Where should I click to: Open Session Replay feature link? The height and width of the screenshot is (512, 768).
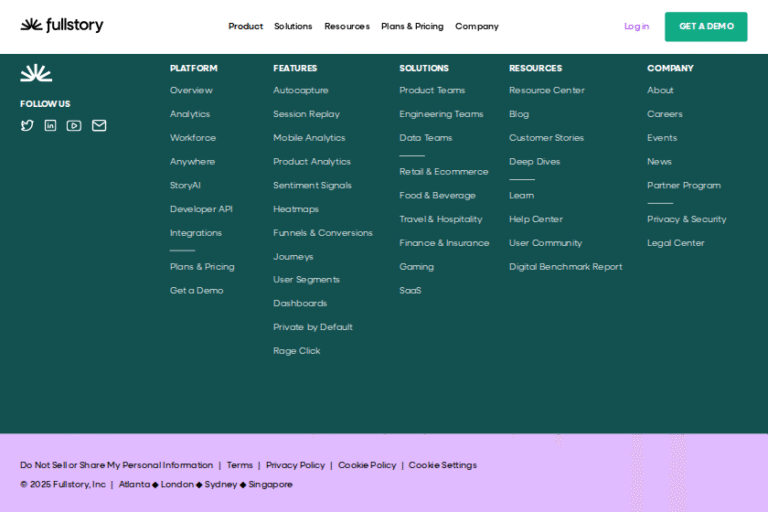tap(306, 115)
